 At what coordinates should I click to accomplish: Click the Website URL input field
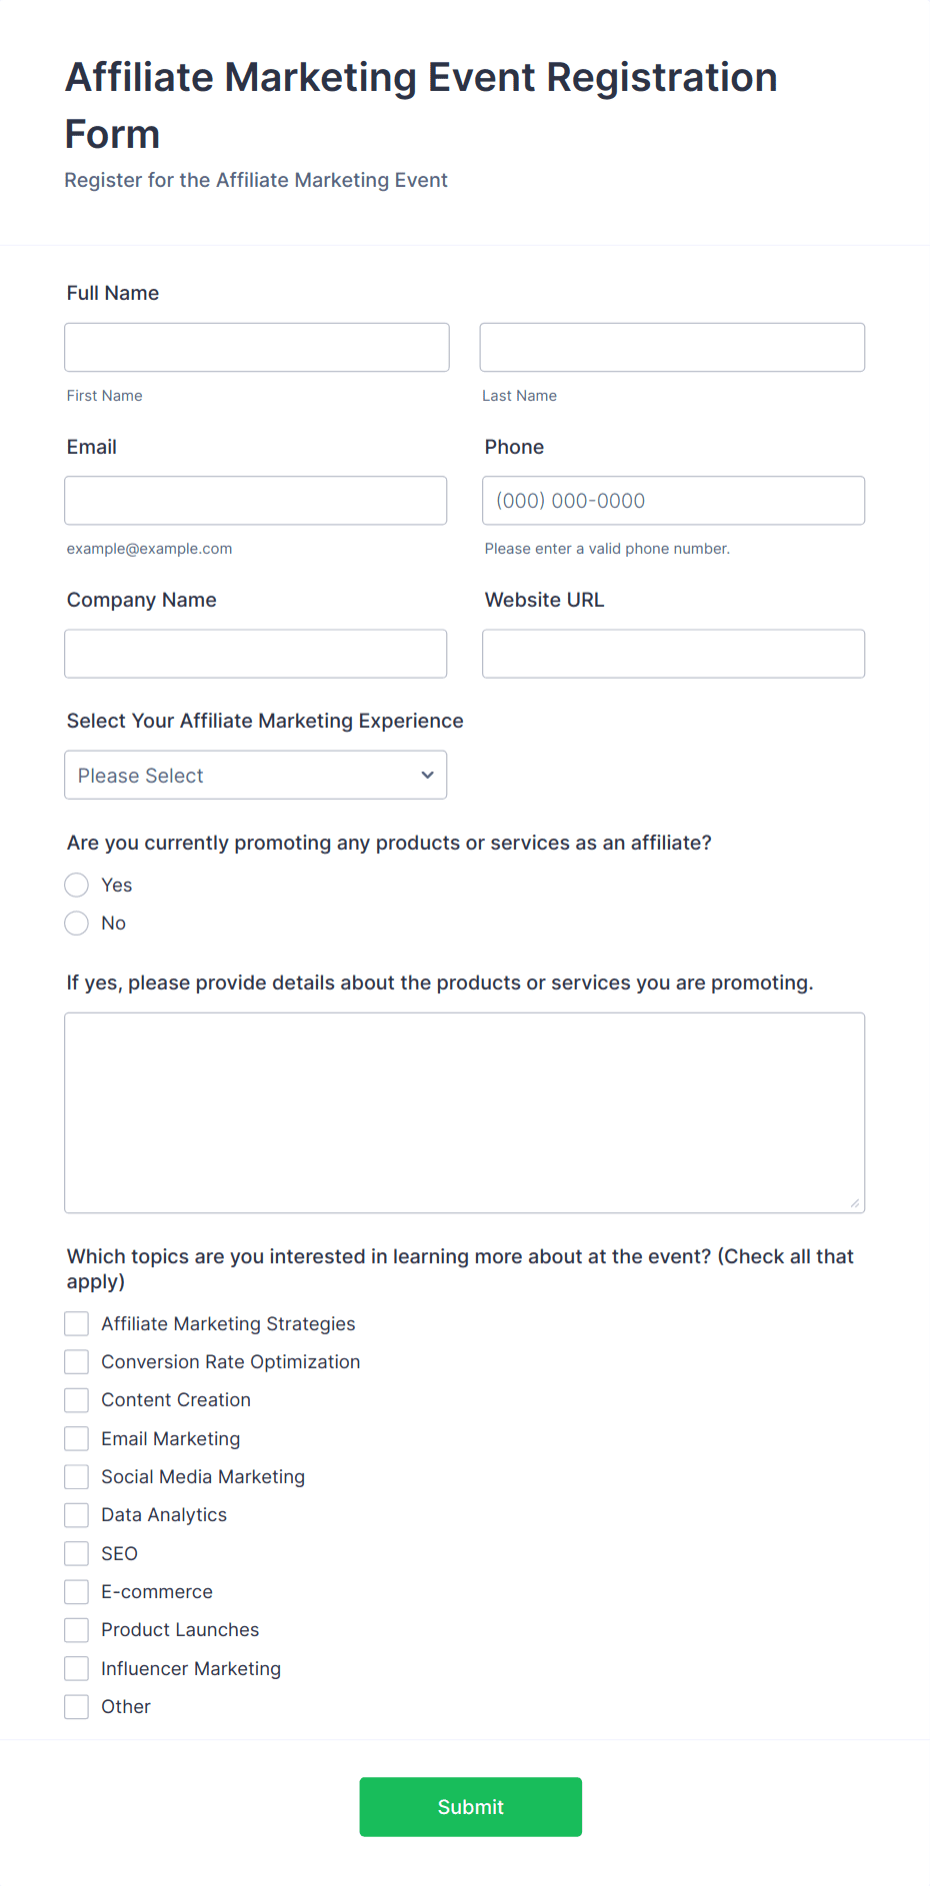pos(672,653)
